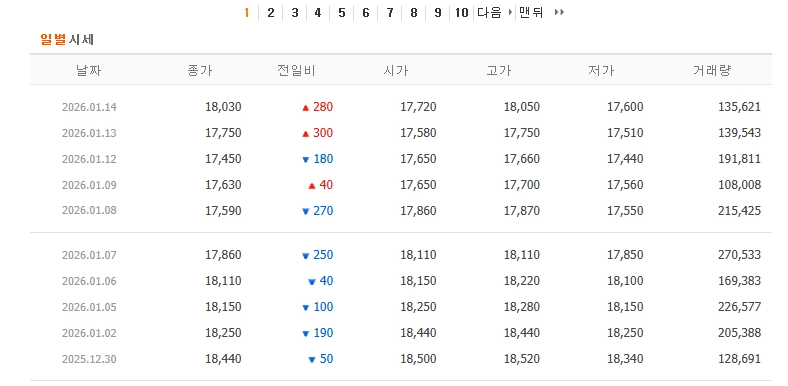This screenshot has width=788, height=386.
Task: Click low price 18,340
Action: click(x=625, y=359)
